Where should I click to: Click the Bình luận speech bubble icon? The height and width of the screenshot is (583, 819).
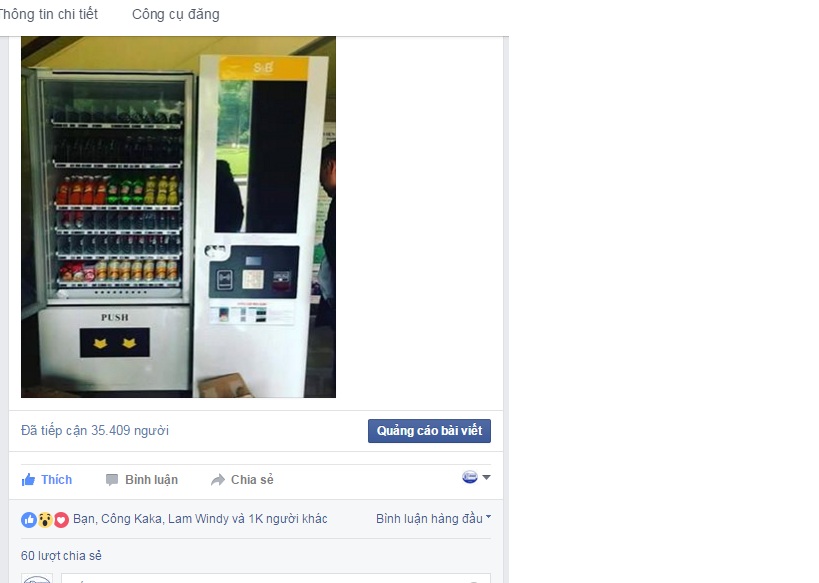112,480
